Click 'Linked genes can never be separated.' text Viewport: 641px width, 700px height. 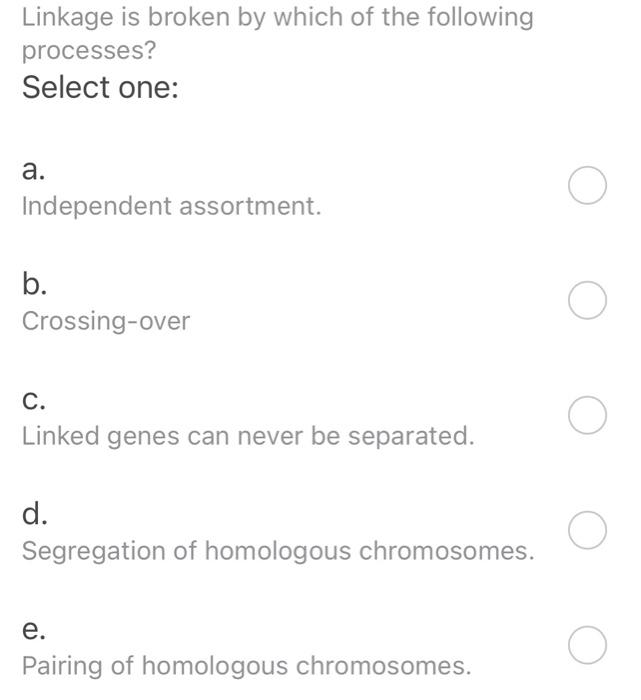click(x=248, y=437)
